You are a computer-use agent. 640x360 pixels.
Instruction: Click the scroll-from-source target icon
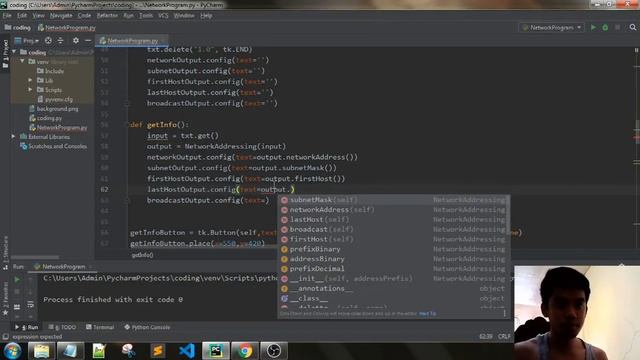click(x=48, y=40)
